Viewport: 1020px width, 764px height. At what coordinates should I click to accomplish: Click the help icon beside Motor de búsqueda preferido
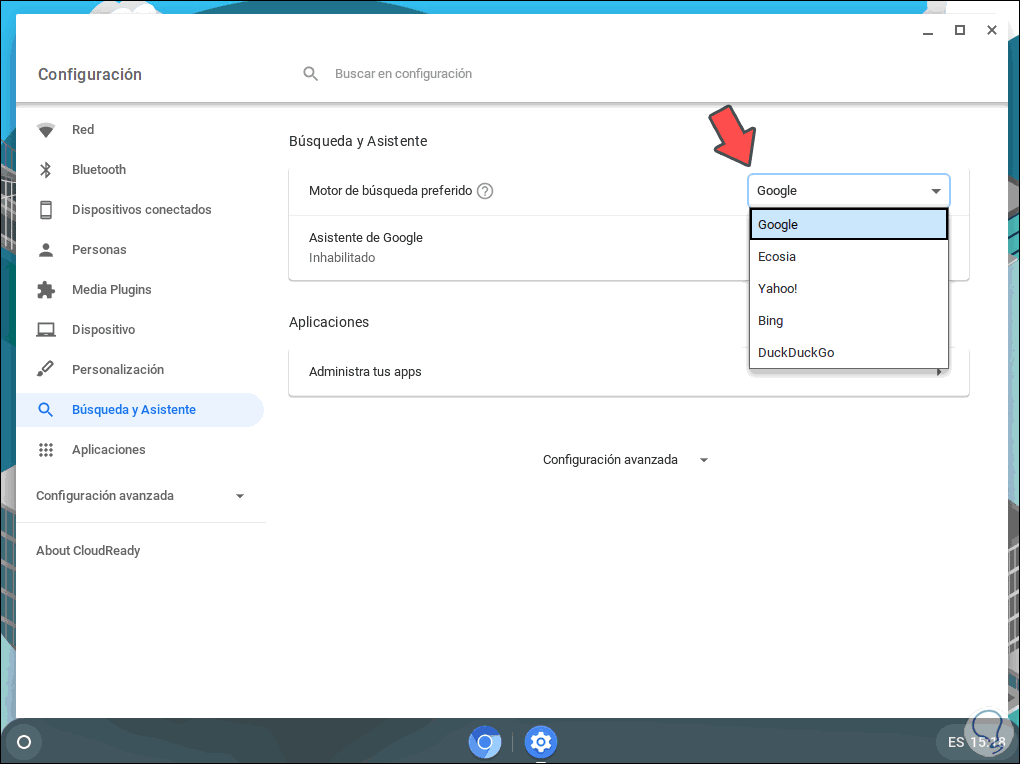tap(485, 191)
